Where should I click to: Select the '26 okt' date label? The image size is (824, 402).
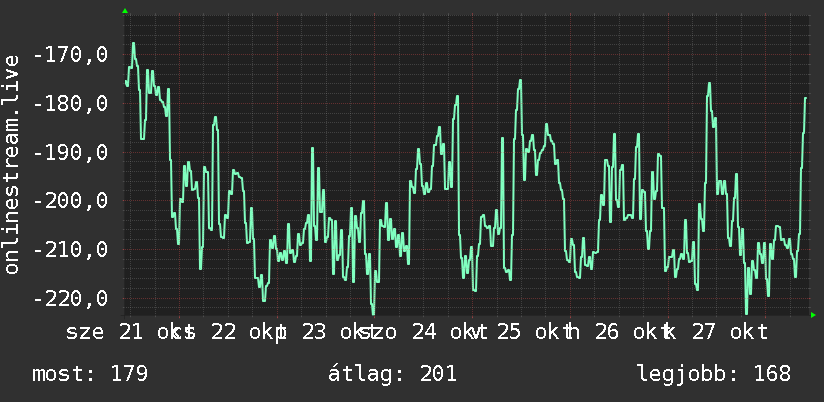coord(631,333)
